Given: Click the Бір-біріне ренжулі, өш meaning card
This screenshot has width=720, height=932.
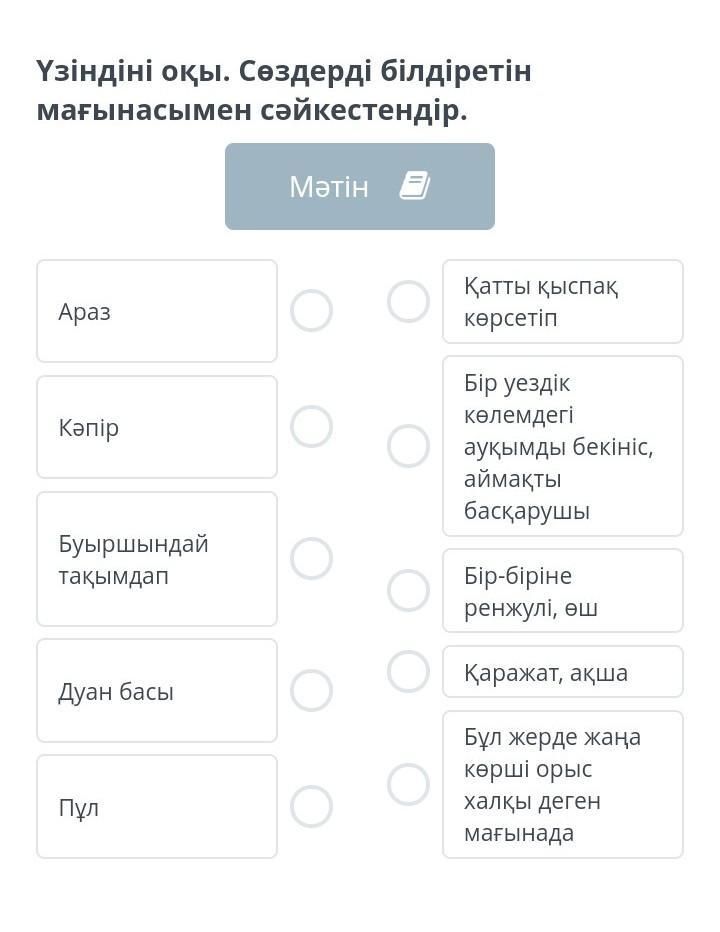Looking at the screenshot, I should tap(562, 591).
